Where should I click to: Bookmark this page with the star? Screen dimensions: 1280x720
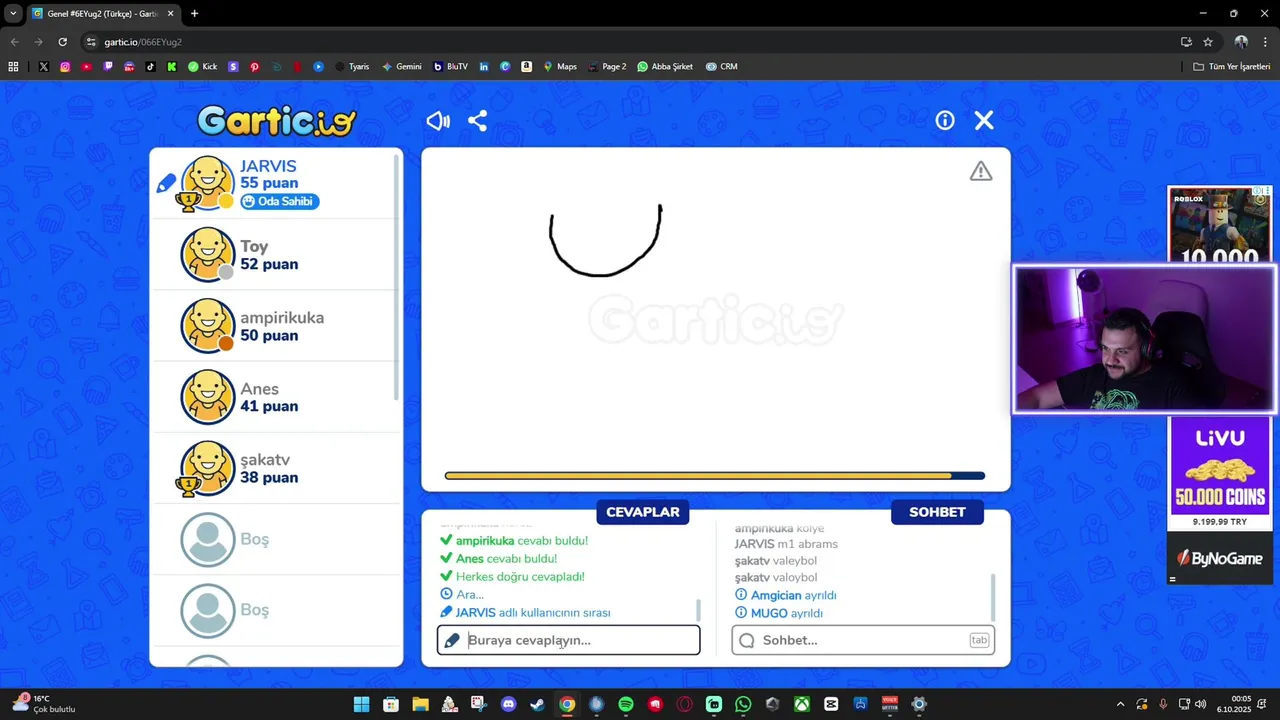pos(1208,42)
